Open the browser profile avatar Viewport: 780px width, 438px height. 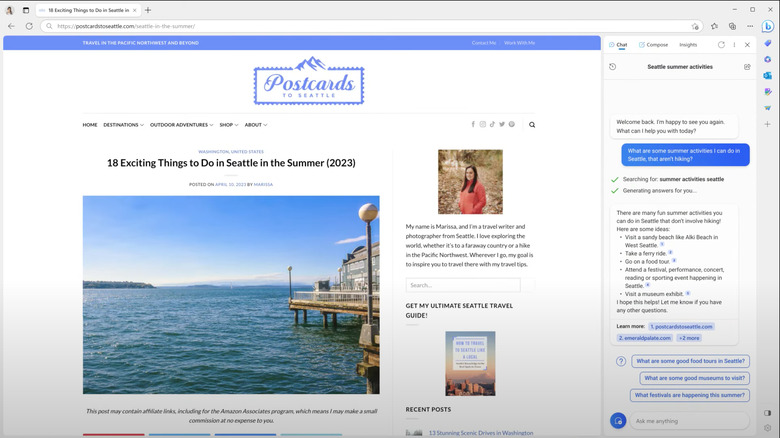pos(9,10)
